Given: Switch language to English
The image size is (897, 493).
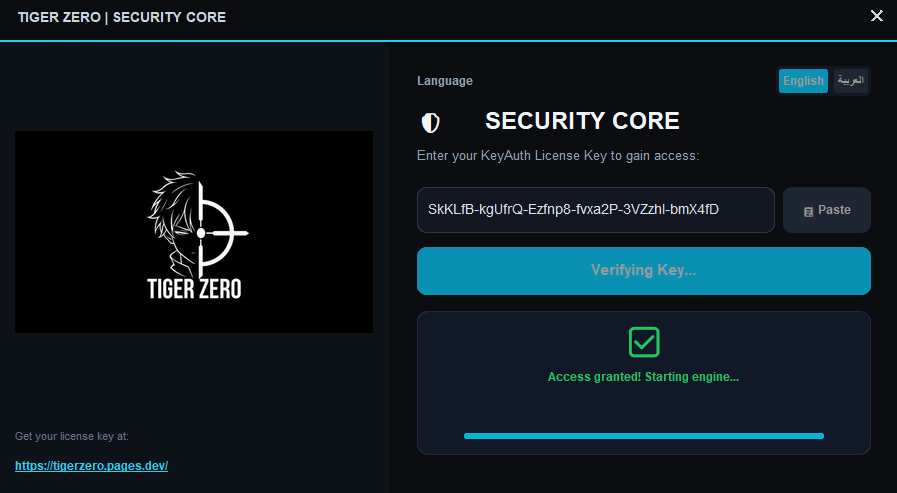Looking at the screenshot, I should (803, 81).
